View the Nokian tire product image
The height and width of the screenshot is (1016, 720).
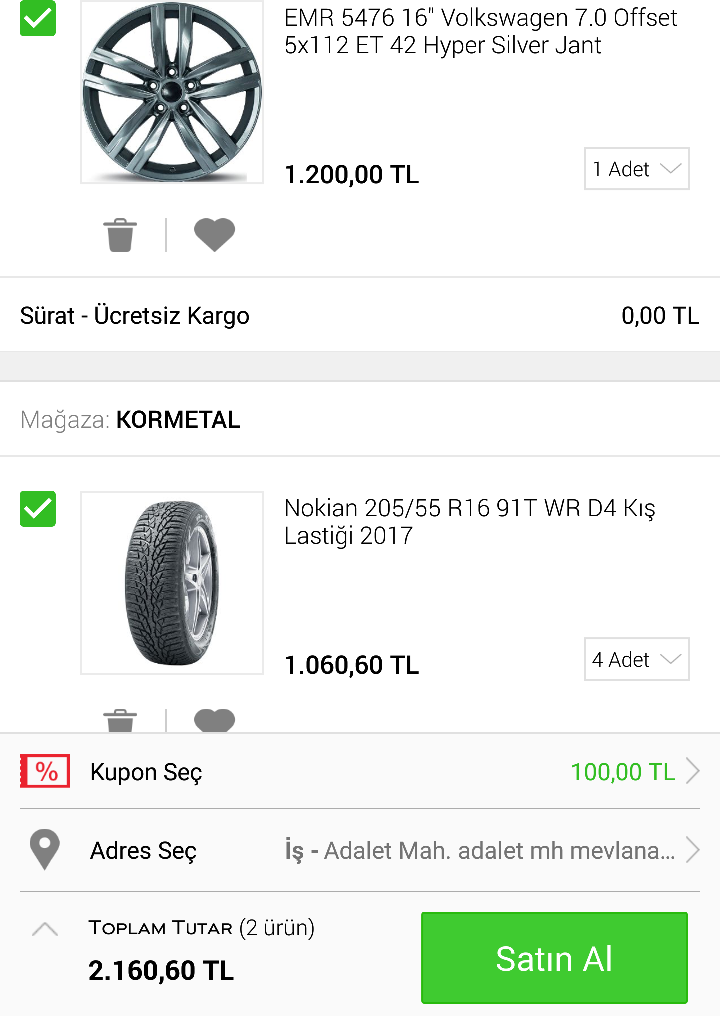coord(172,583)
